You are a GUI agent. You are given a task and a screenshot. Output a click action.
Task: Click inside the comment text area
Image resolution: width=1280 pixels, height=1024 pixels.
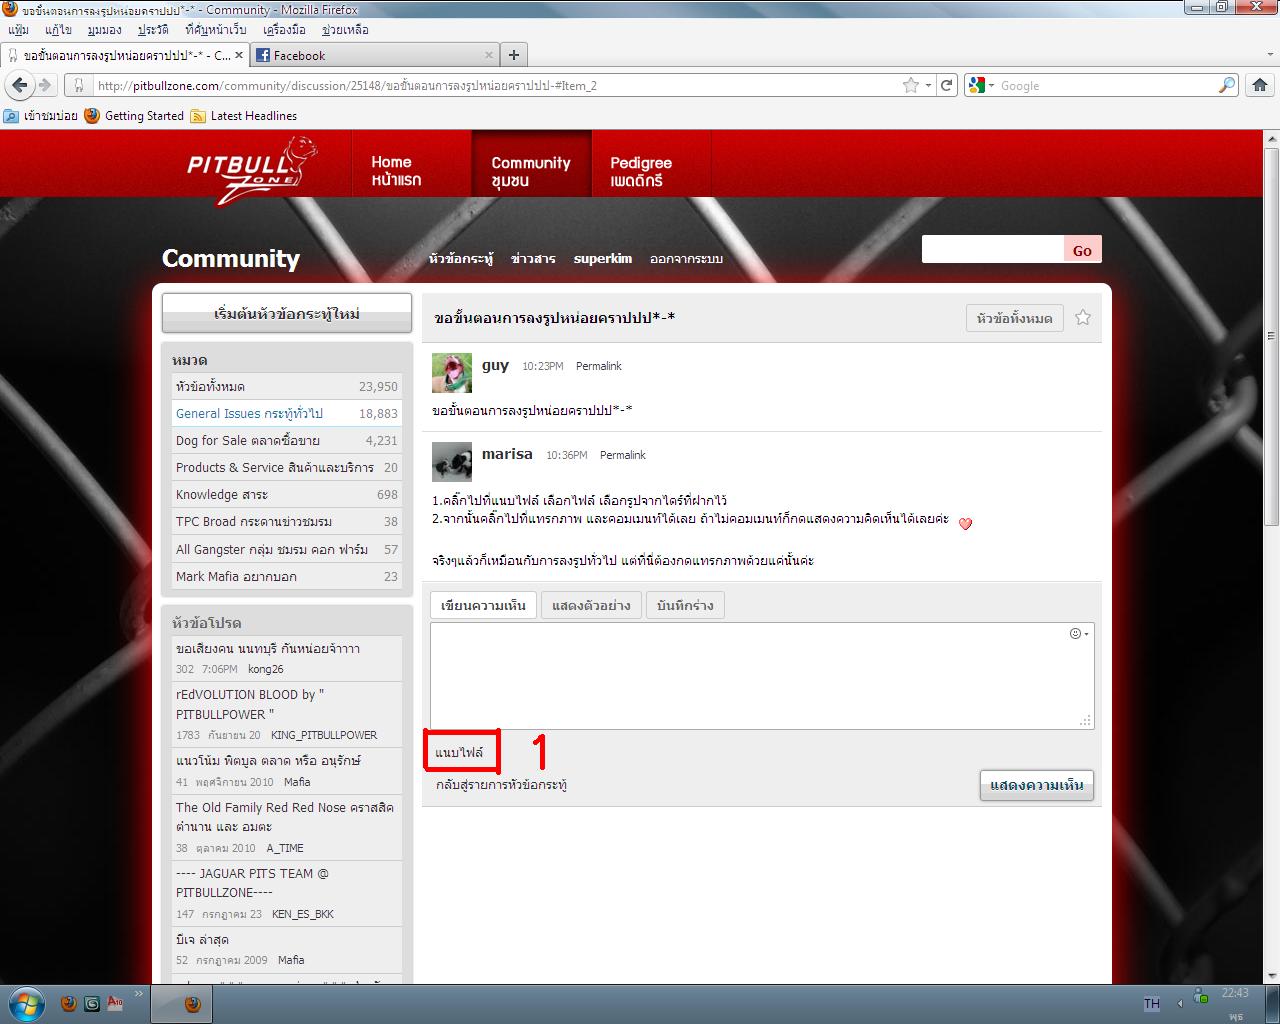(762, 676)
